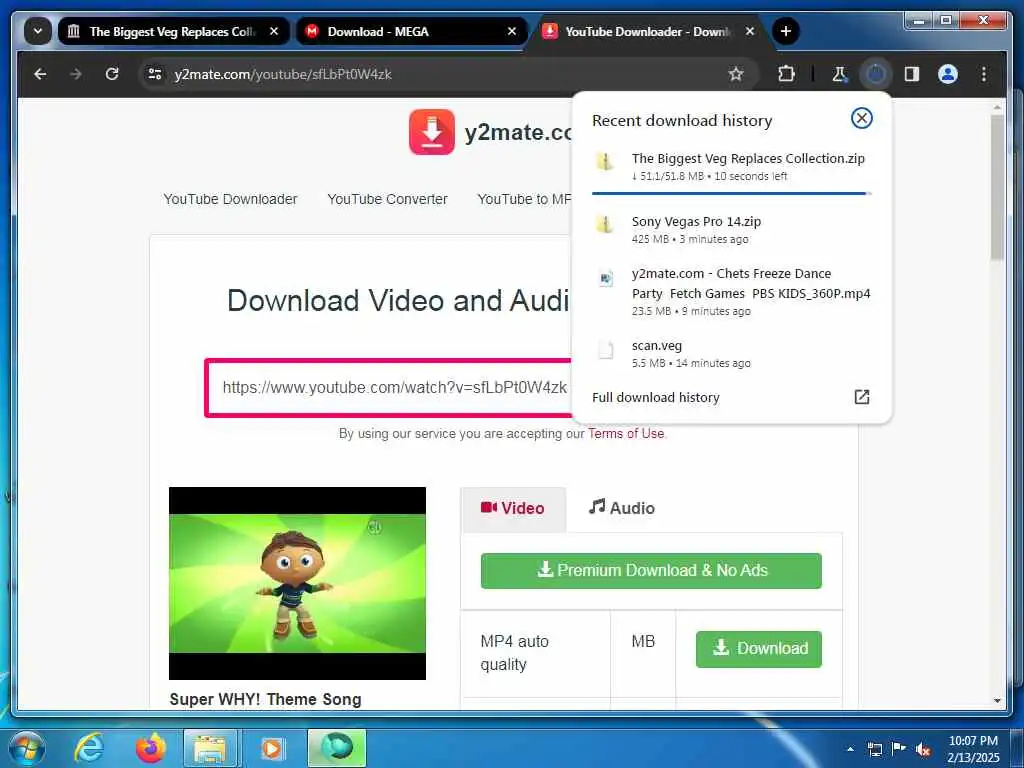
Task: Click the y2mate.com address bar URL
Action: click(283, 74)
